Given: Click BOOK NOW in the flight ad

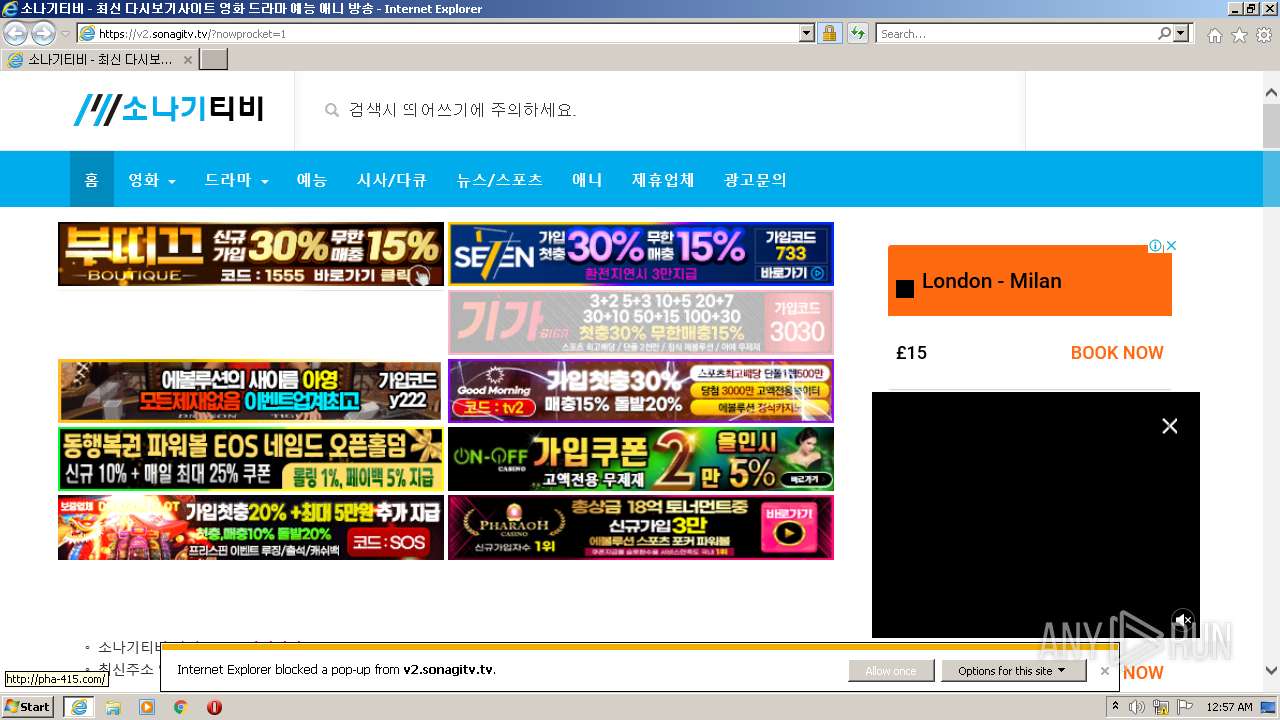Looking at the screenshot, I should click(1117, 353).
